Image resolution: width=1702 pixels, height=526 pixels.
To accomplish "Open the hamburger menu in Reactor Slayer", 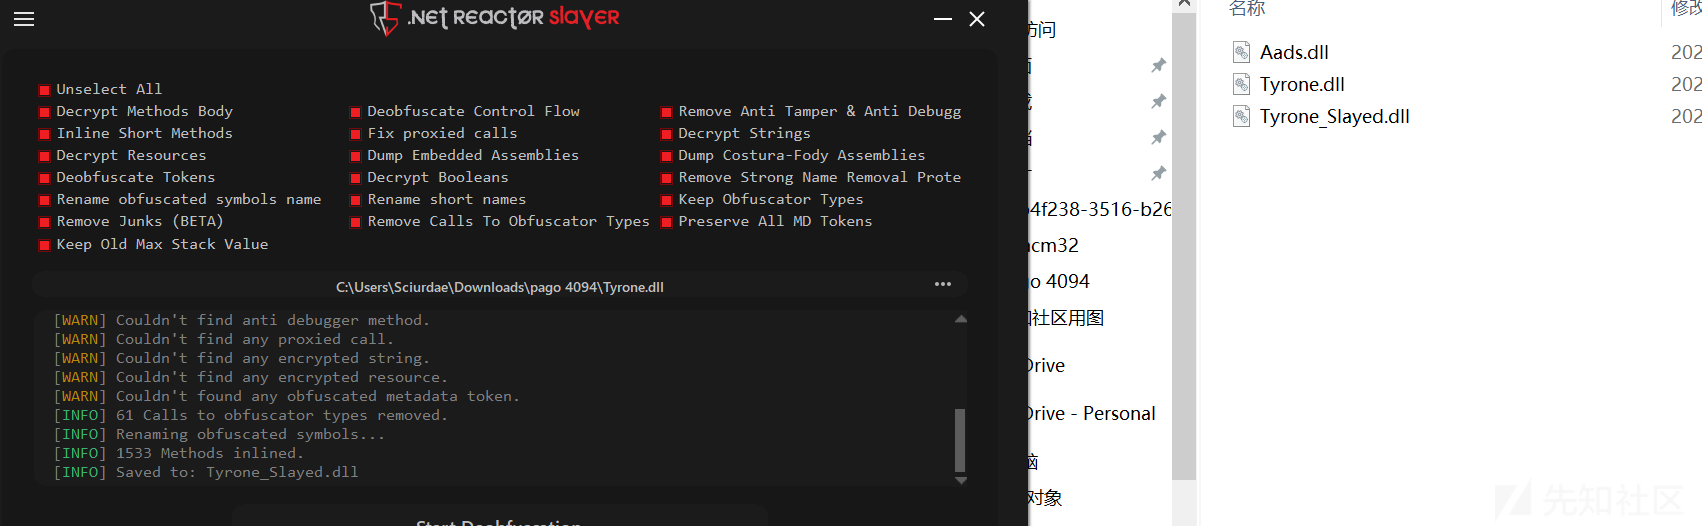I will point(24,19).
